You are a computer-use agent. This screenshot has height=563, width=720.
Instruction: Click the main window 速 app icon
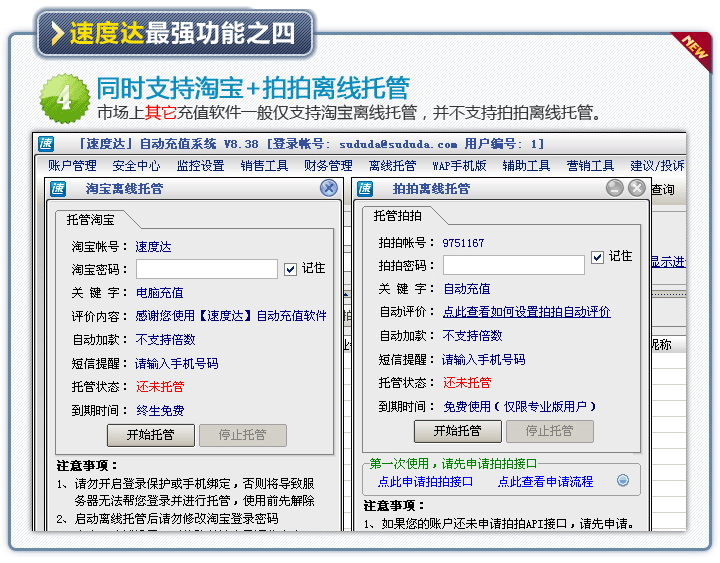coord(46,144)
